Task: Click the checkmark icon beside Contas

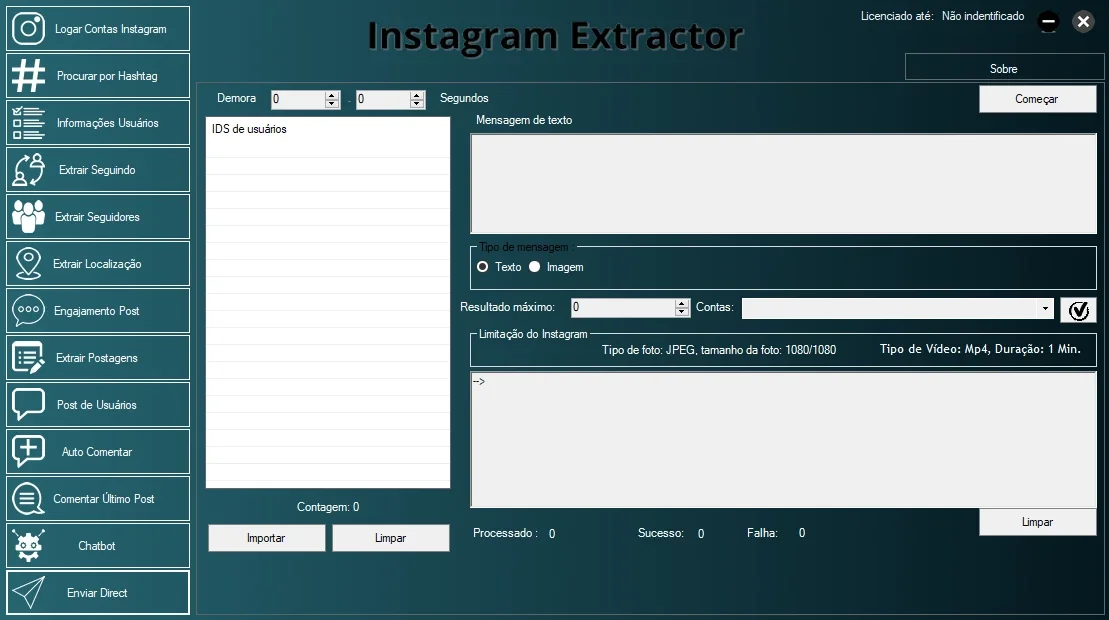Action: 1079,310
